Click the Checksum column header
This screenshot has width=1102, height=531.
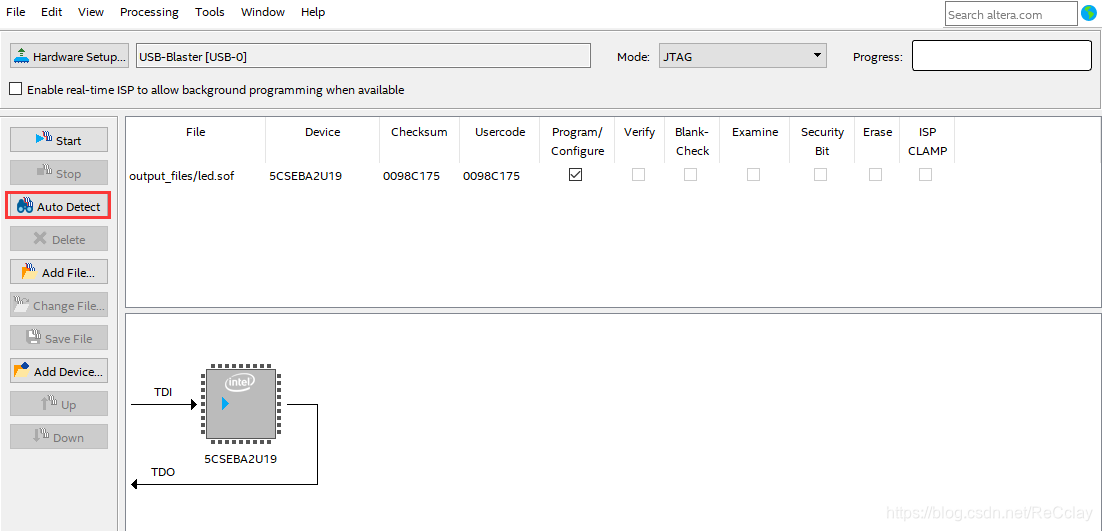[419, 131]
